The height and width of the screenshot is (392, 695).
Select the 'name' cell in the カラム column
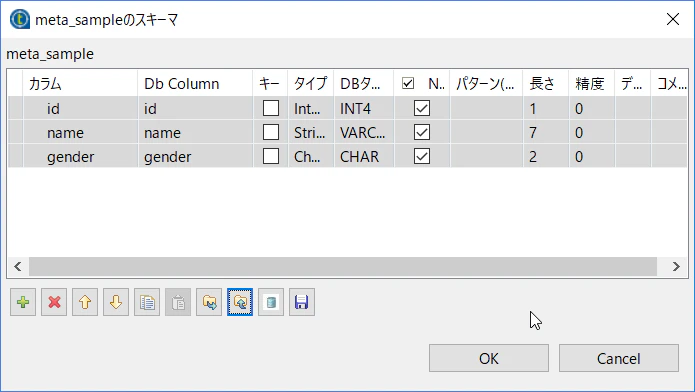(x=80, y=133)
